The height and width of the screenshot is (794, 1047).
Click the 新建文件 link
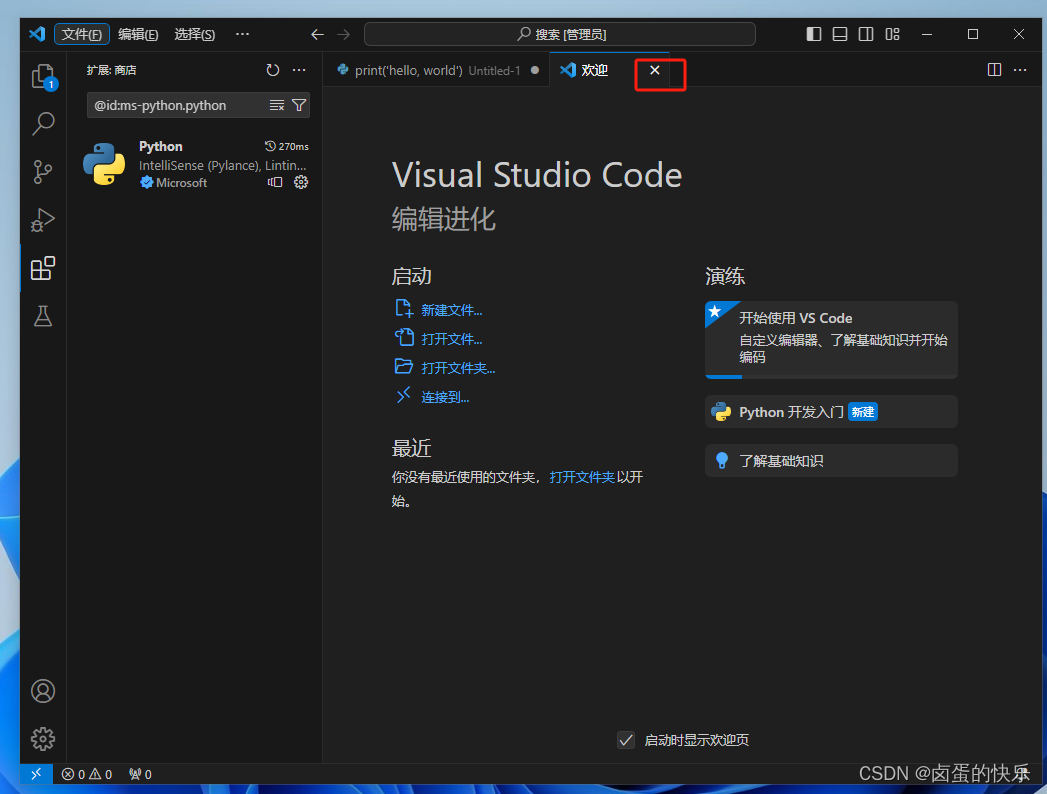point(451,309)
